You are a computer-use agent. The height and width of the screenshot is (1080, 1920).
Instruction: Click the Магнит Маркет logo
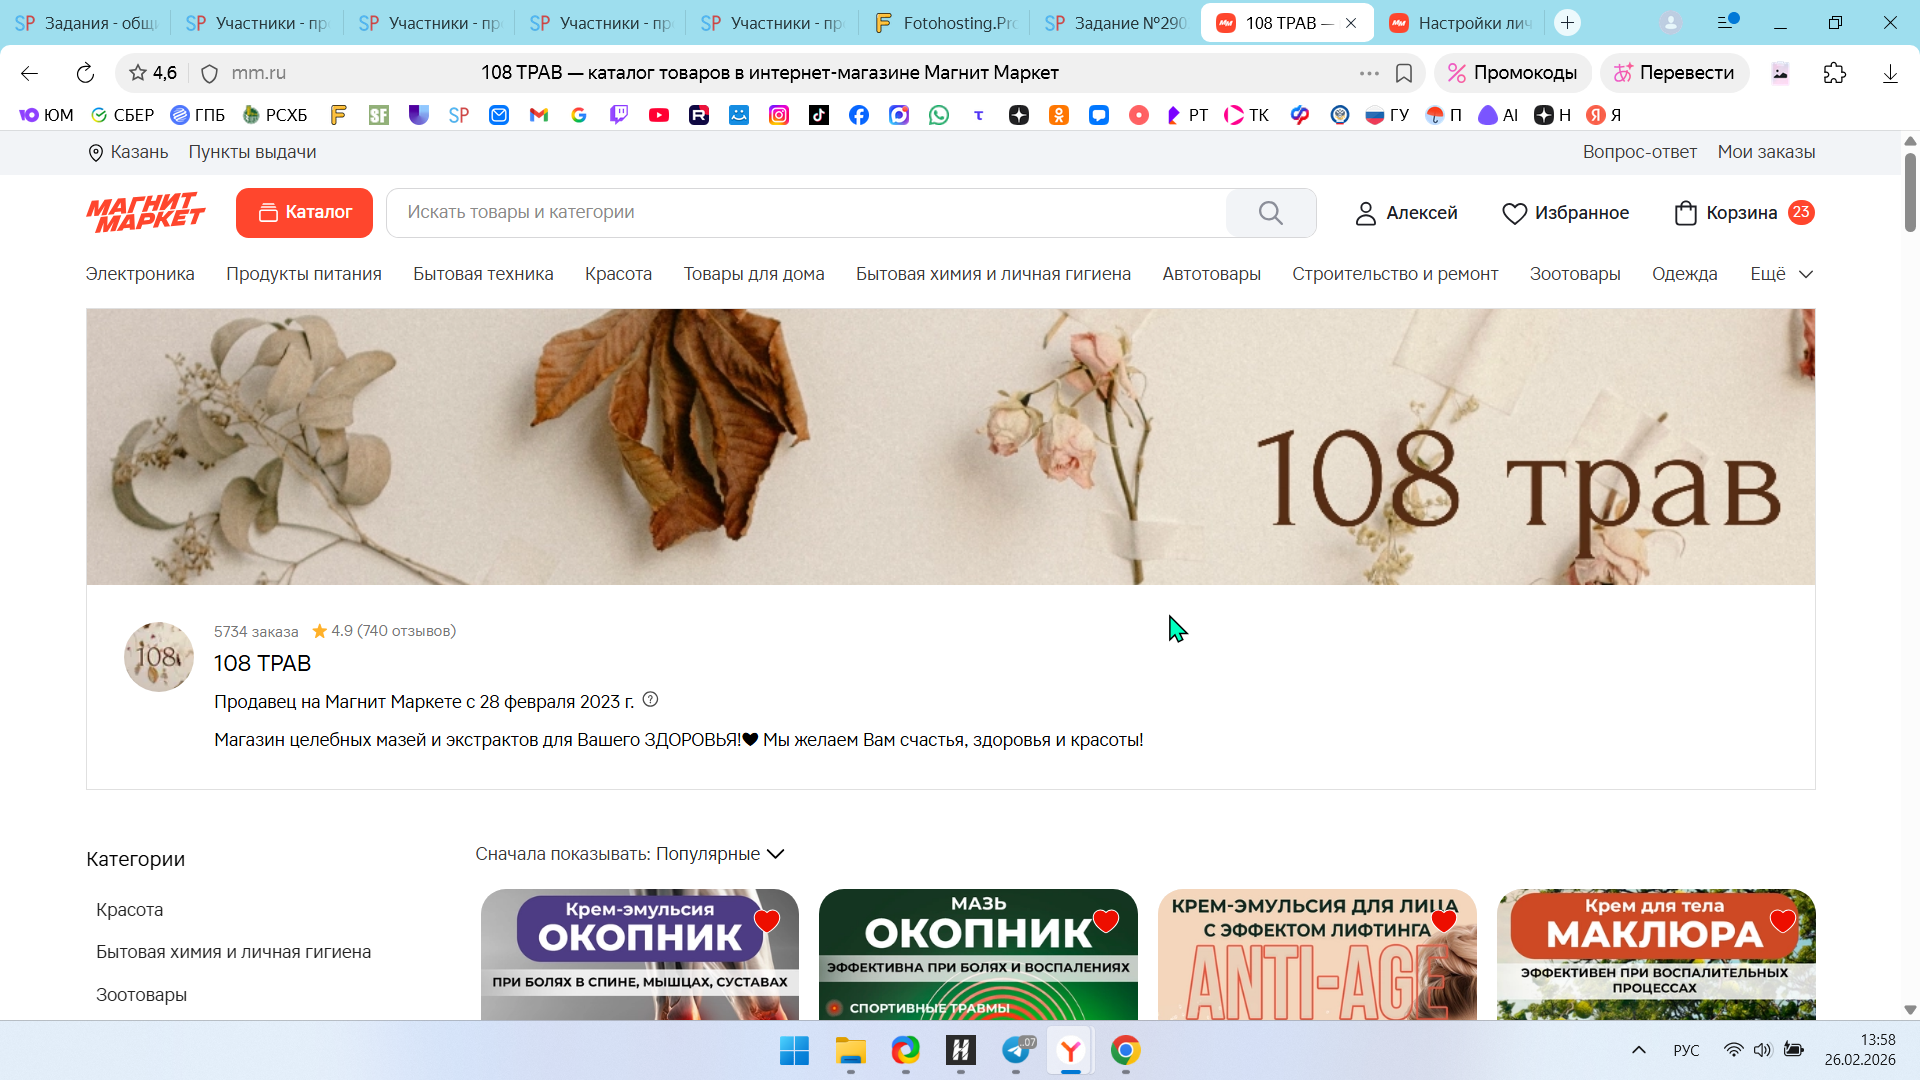[146, 212]
